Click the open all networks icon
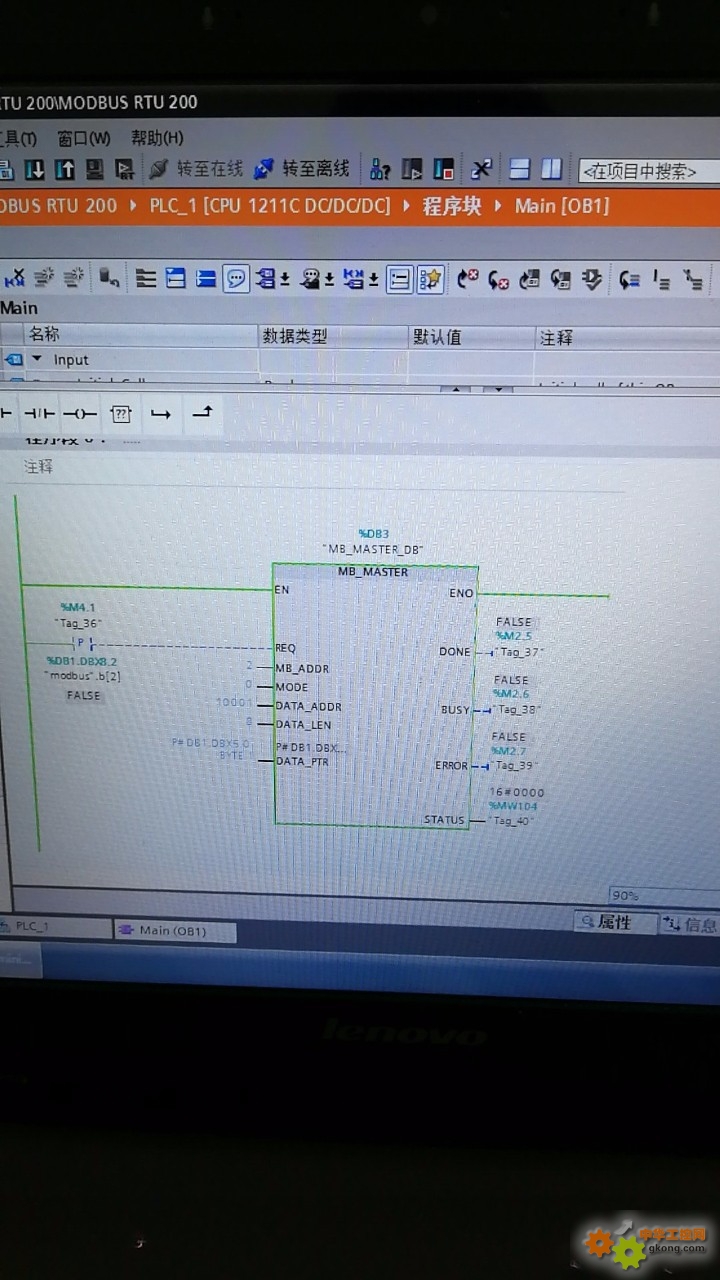The image size is (720, 1280). coord(176,278)
